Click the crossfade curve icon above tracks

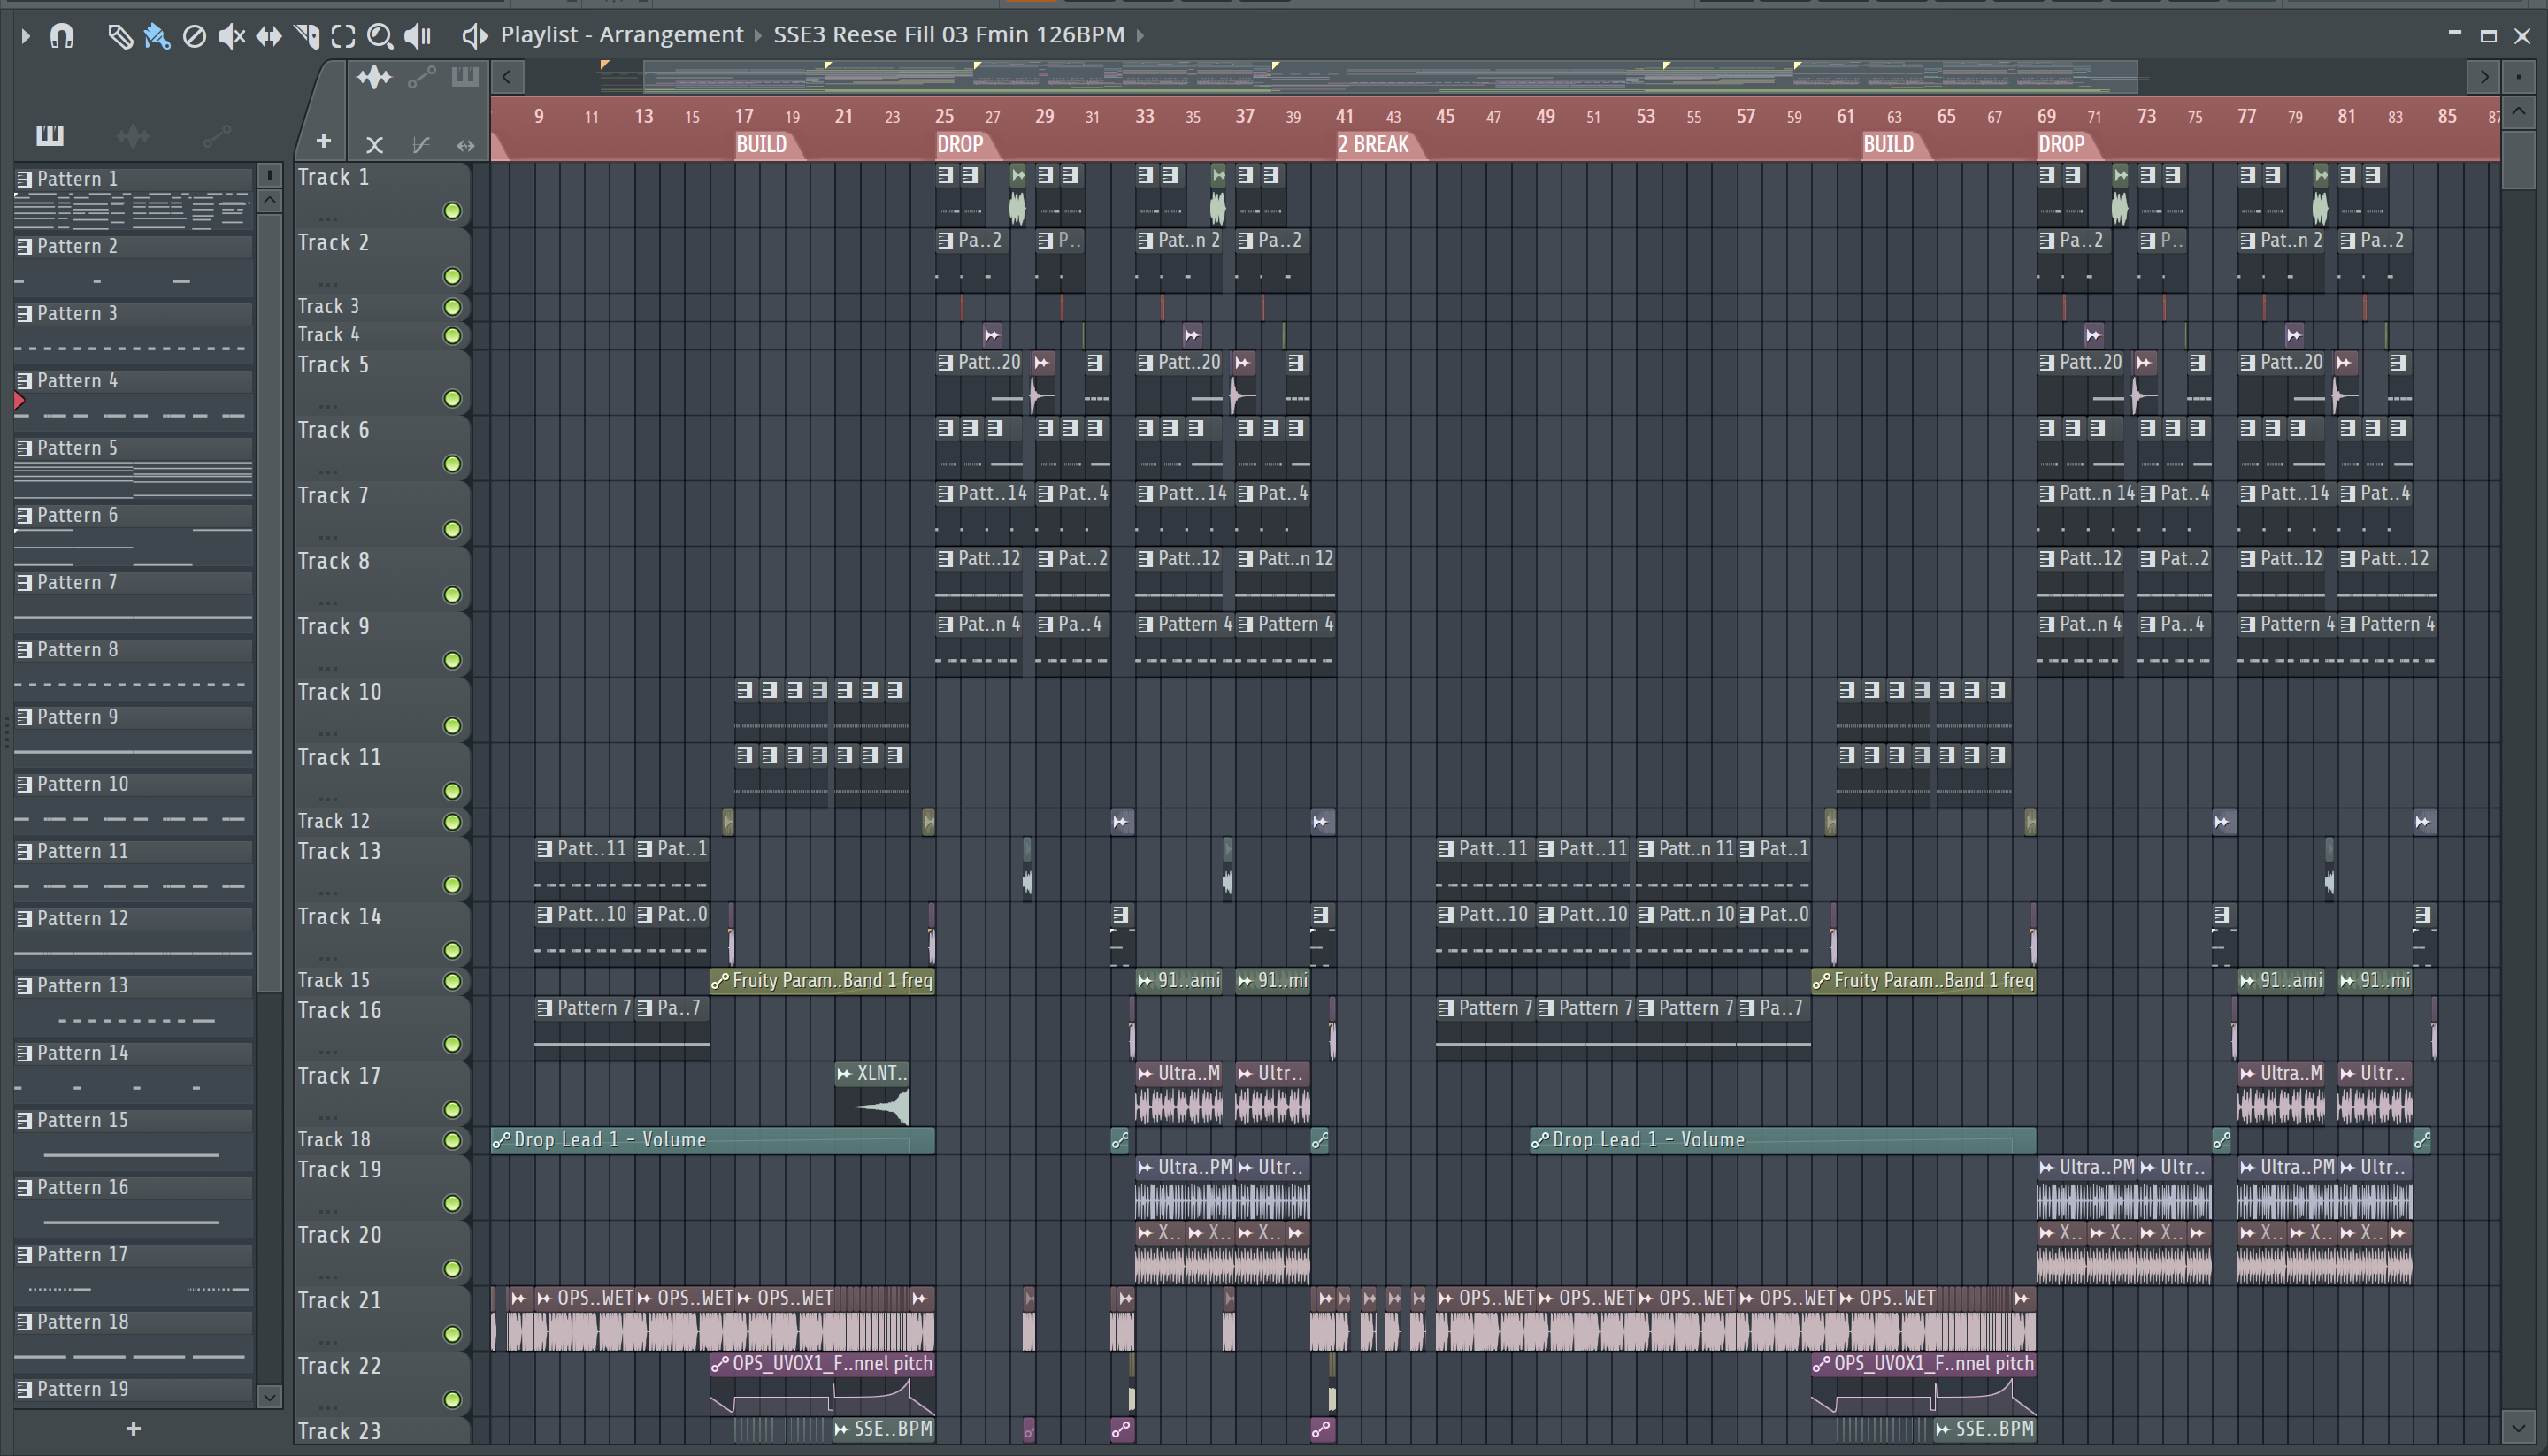pos(421,145)
